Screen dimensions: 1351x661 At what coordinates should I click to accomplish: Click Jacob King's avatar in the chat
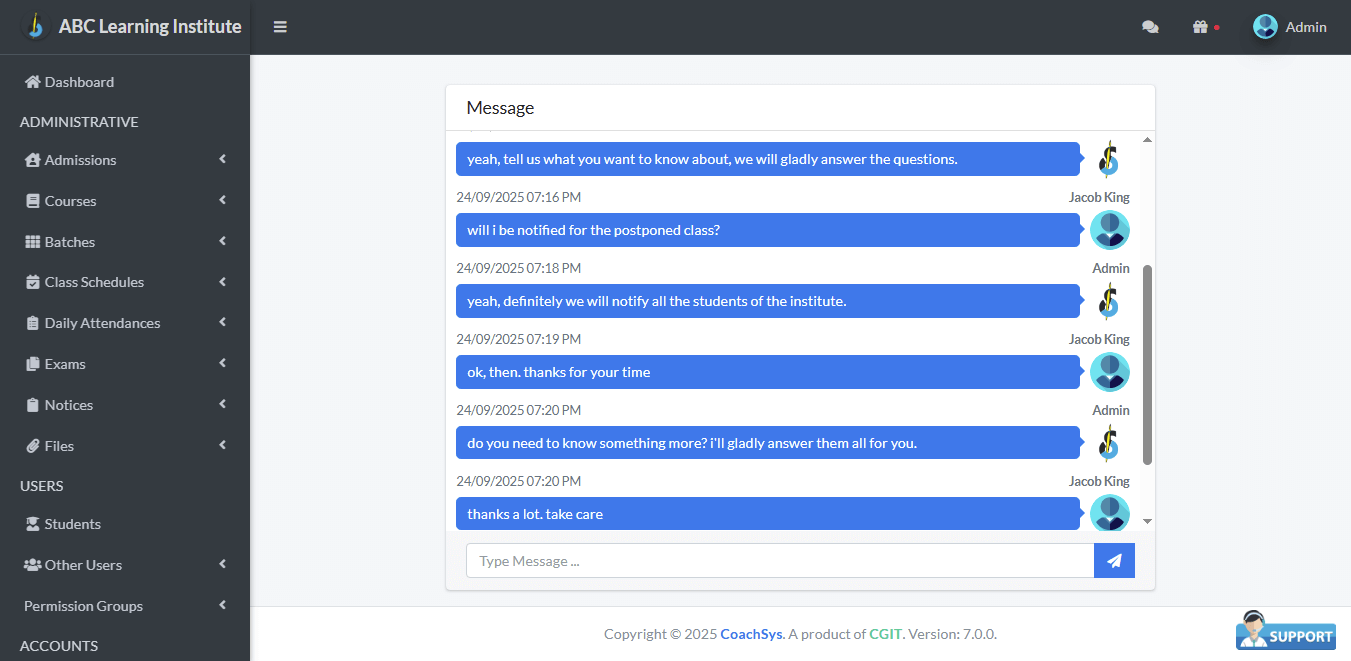(x=1110, y=230)
